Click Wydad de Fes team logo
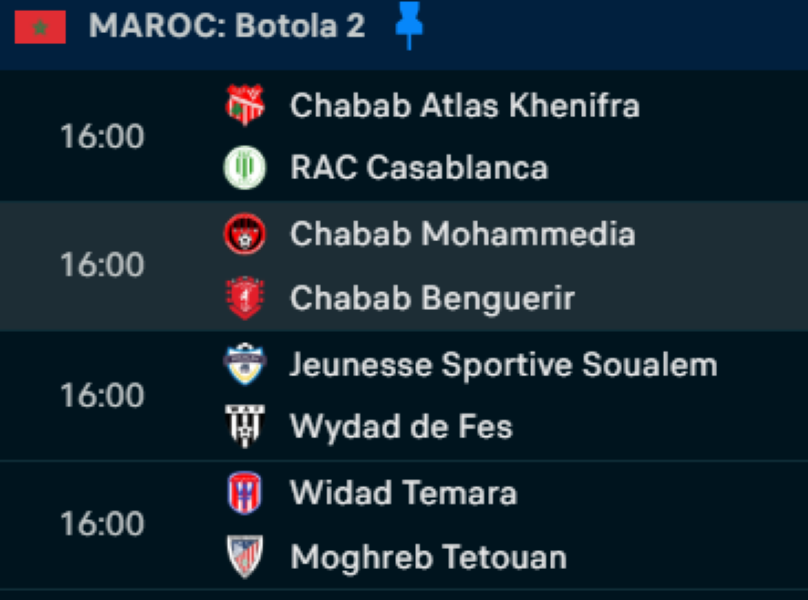Viewport: 808px width, 600px height. [244, 427]
